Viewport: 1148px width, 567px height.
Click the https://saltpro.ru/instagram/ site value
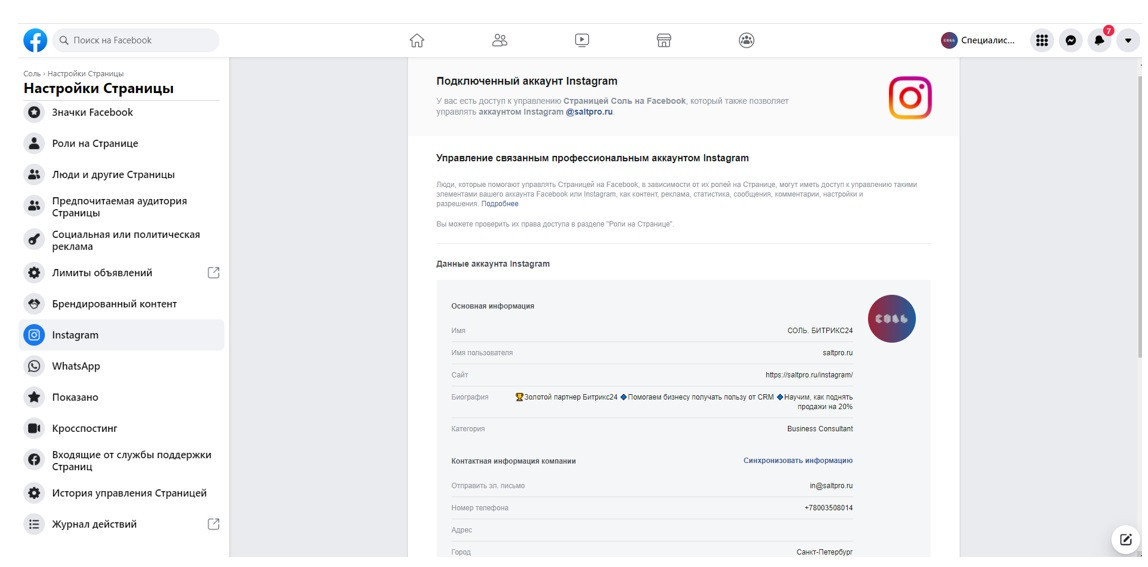809,375
